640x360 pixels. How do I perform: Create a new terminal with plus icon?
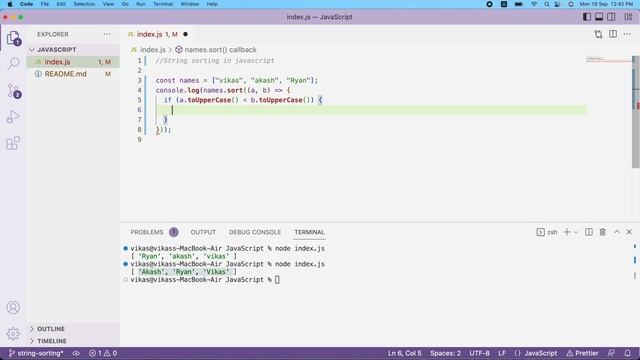[x=567, y=232]
